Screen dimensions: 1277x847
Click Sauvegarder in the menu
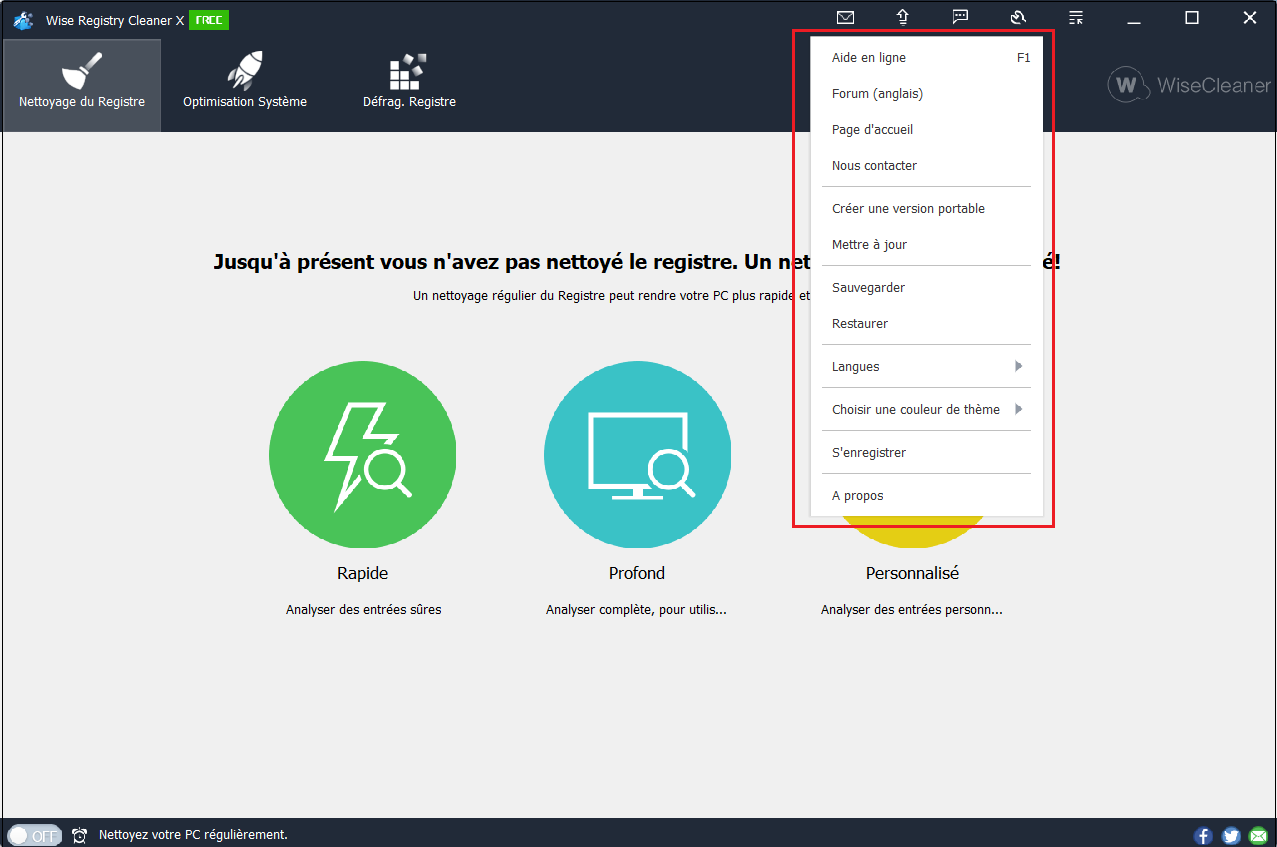[x=926, y=288]
